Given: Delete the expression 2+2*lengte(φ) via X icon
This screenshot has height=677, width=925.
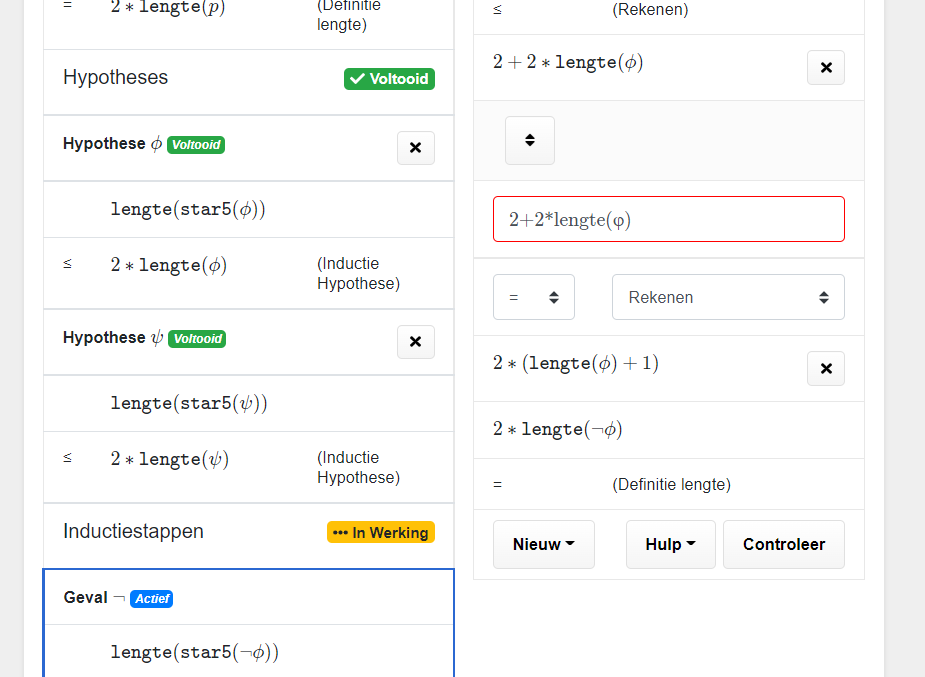Looking at the screenshot, I should coord(825,67).
